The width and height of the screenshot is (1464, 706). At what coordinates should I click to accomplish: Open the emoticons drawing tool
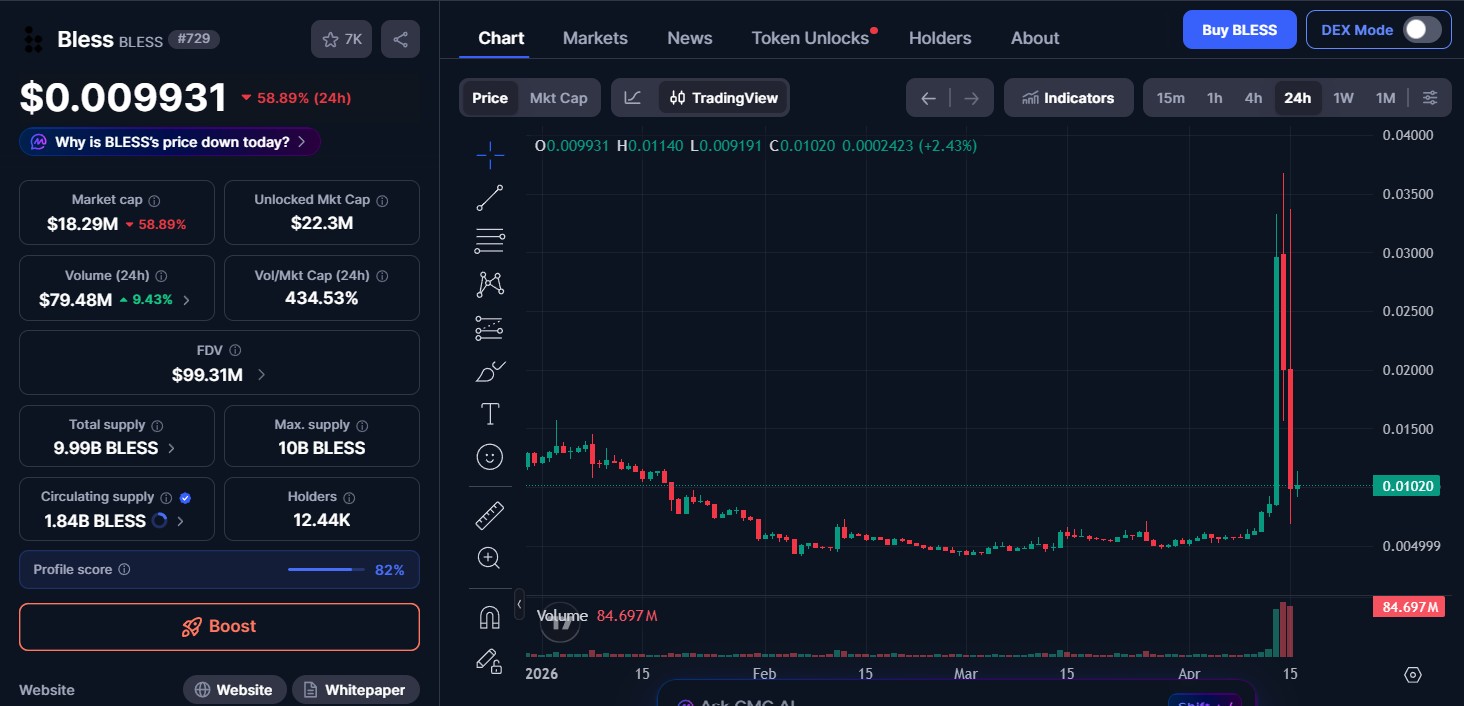tap(489, 457)
